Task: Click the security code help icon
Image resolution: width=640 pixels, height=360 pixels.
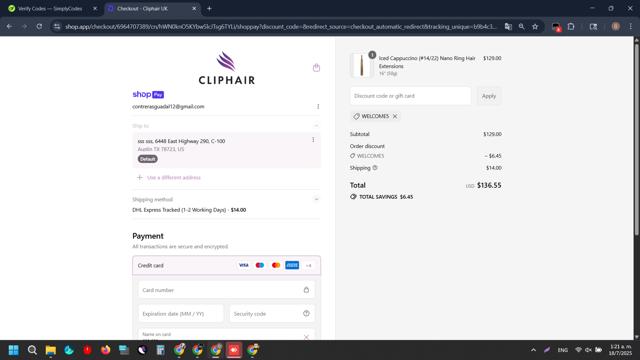Action: point(306,313)
